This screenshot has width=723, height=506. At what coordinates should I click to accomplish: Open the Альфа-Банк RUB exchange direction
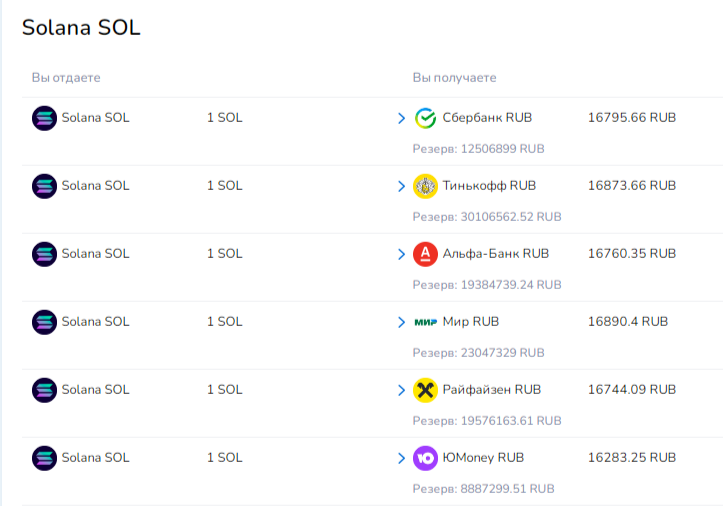coord(496,253)
